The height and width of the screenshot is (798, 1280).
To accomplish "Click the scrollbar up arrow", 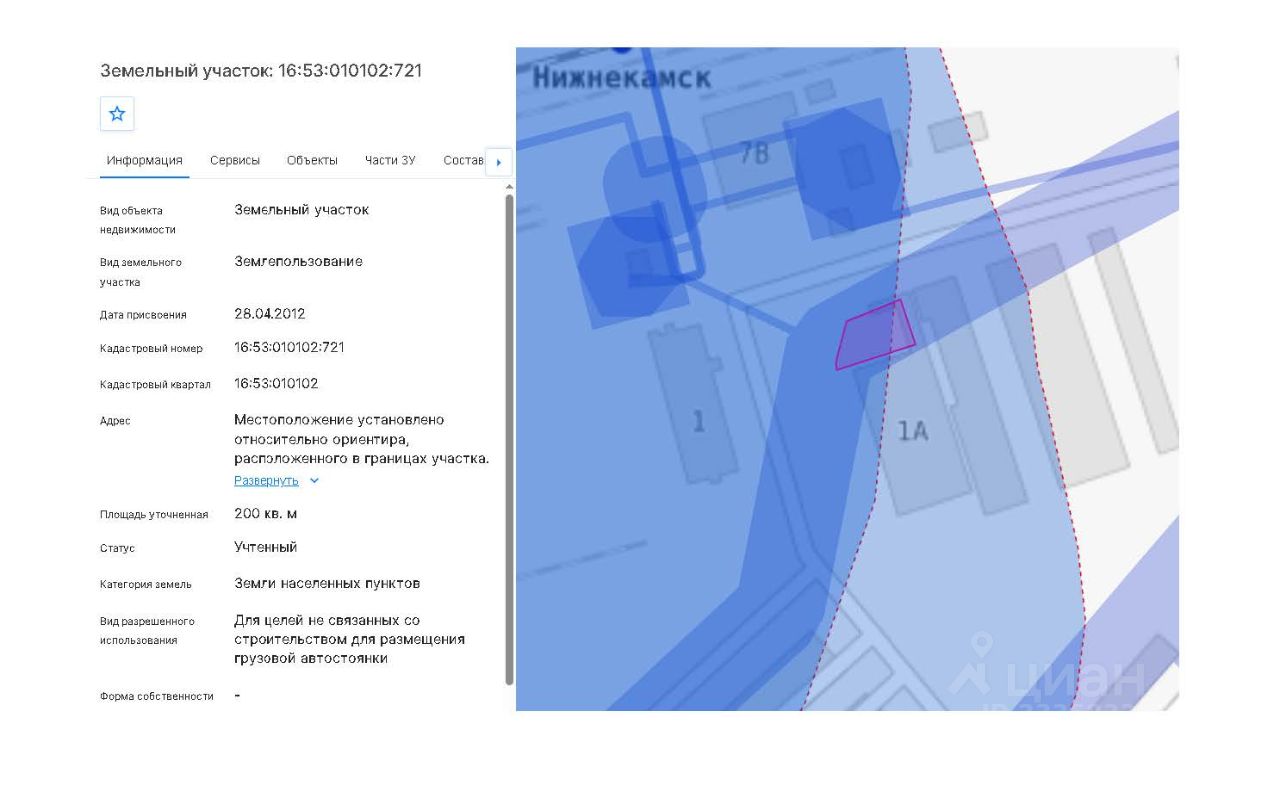I will click(509, 187).
